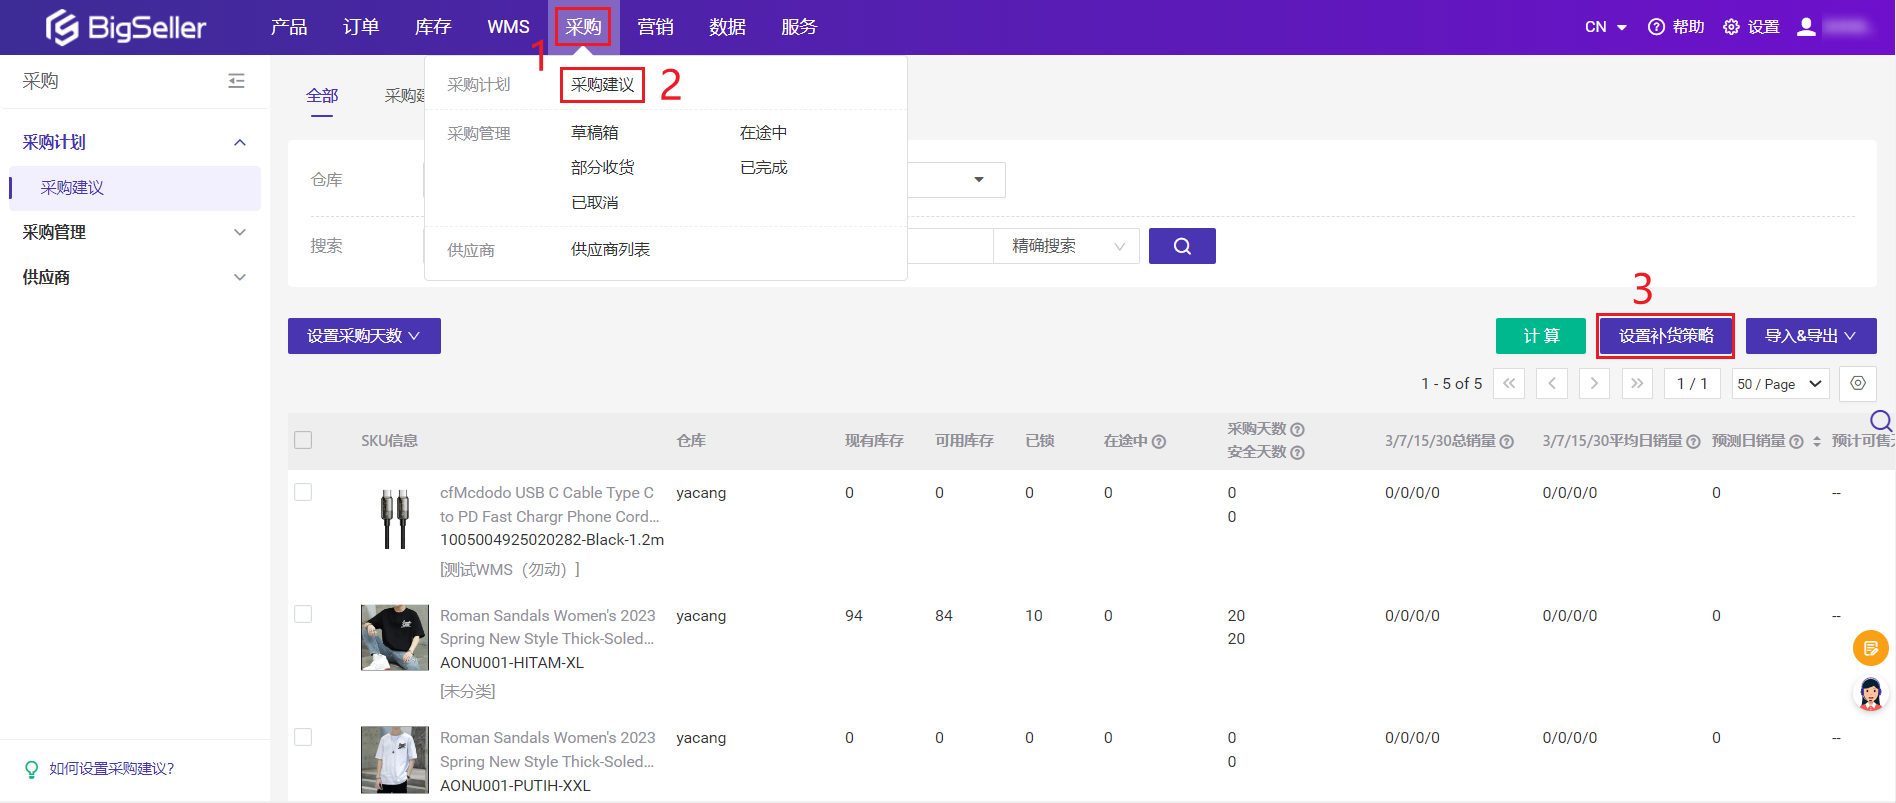This screenshot has width=1896, height=803.
Task: Open the 库存 top menu
Action: click(433, 27)
